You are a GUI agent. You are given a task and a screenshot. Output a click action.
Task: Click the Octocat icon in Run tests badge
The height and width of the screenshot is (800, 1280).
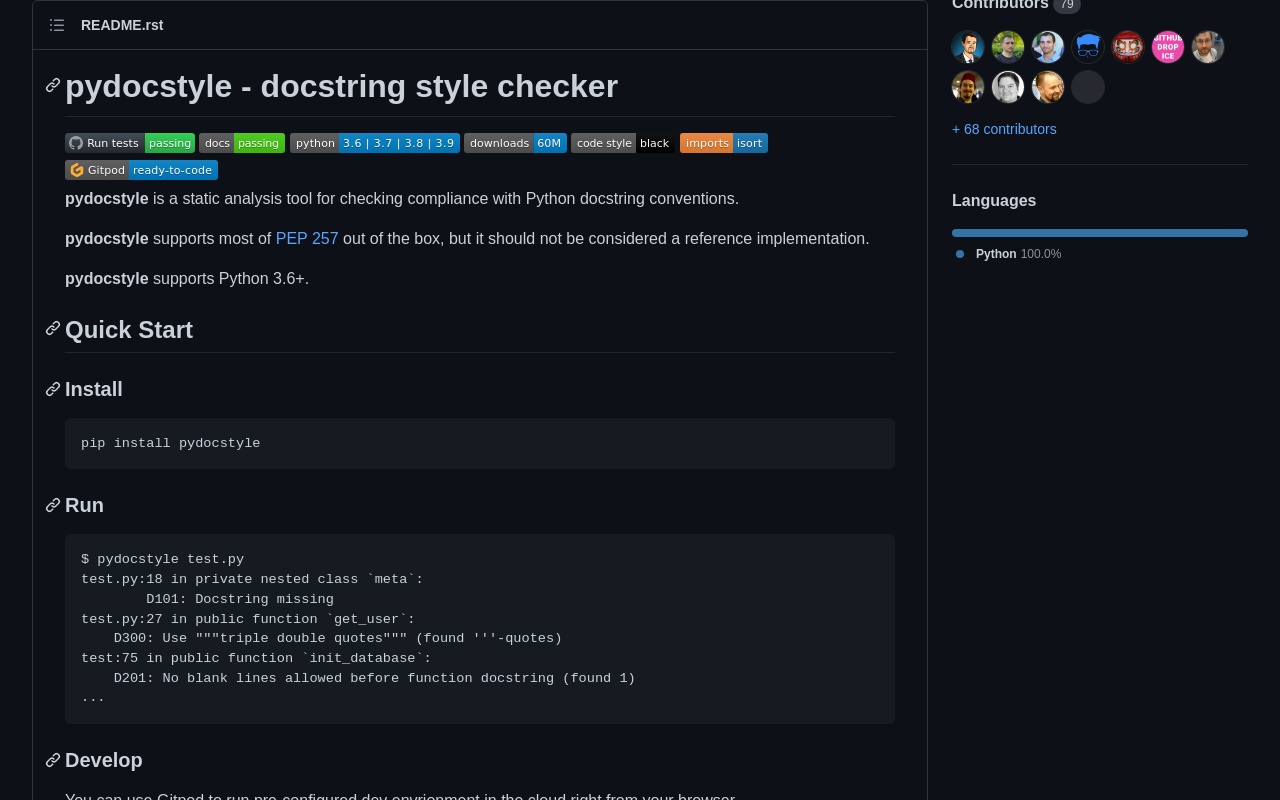77,143
